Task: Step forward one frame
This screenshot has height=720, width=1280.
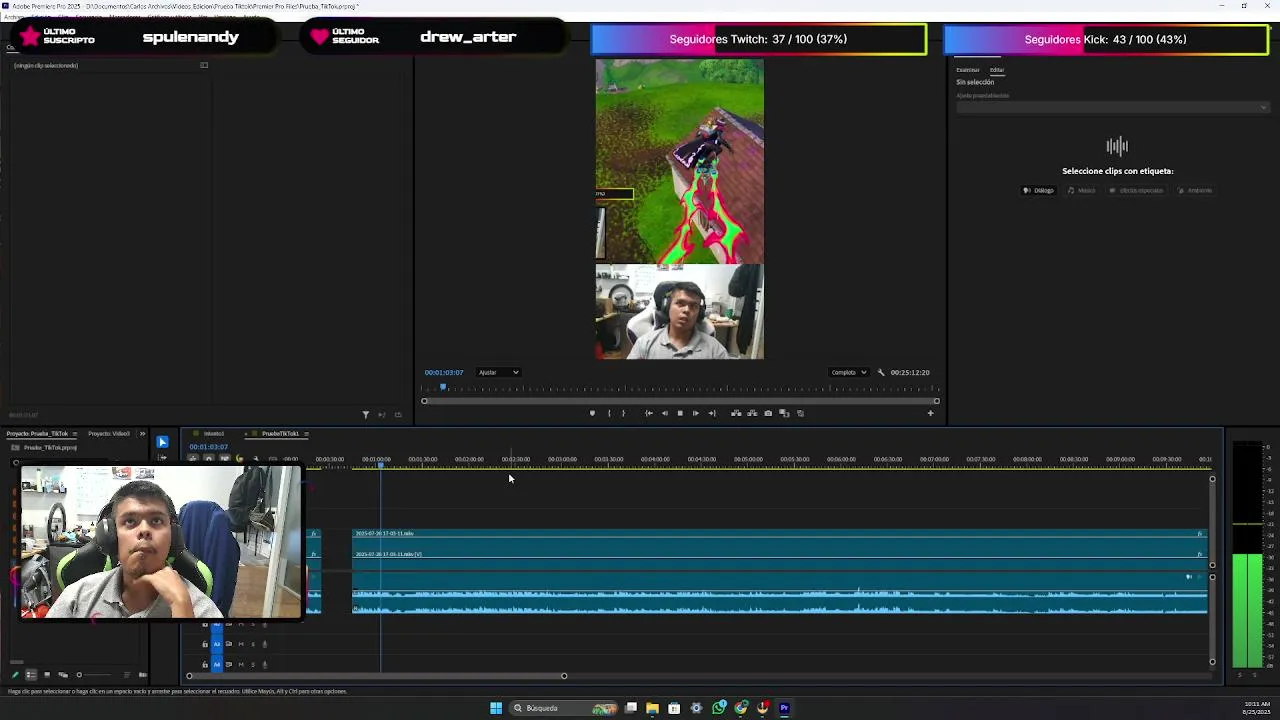Action: click(696, 413)
